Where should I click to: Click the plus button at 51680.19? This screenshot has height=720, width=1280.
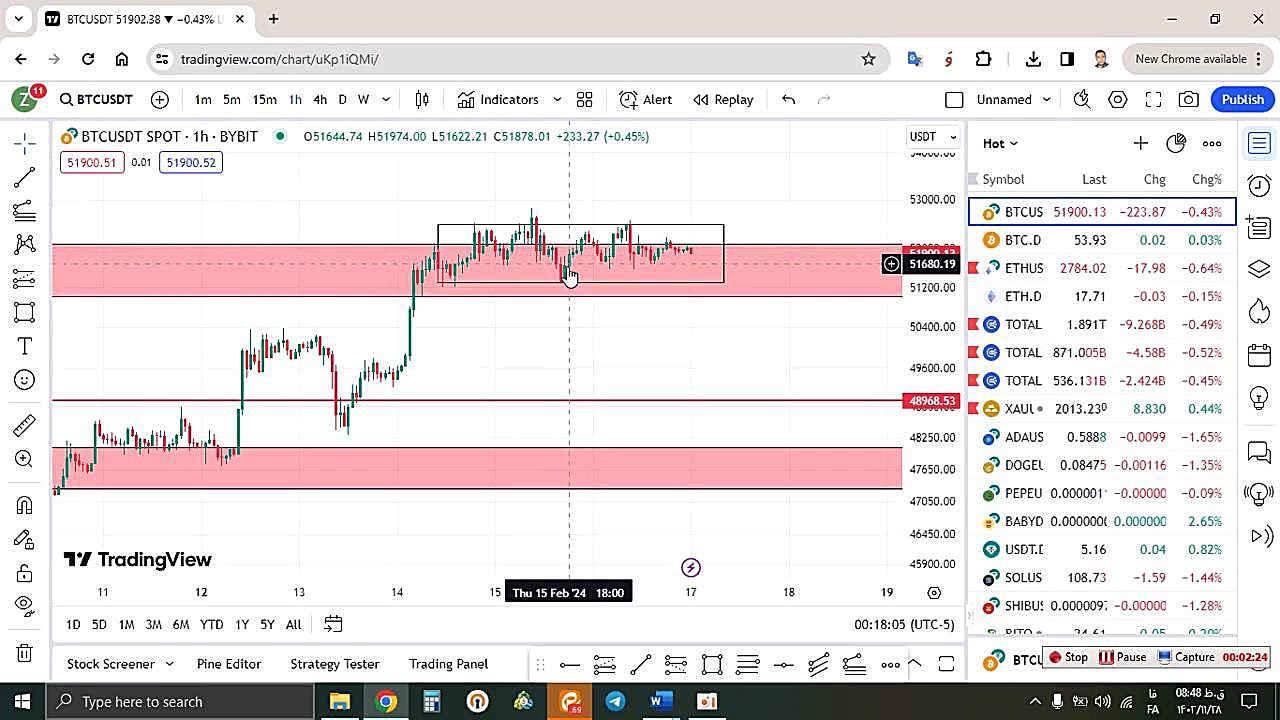tap(891, 264)
